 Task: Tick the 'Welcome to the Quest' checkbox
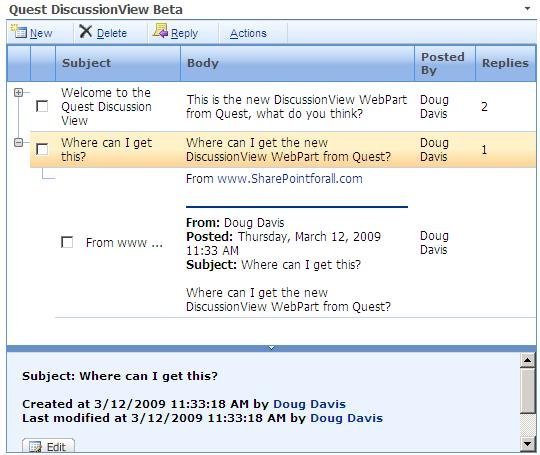[42, 106]
